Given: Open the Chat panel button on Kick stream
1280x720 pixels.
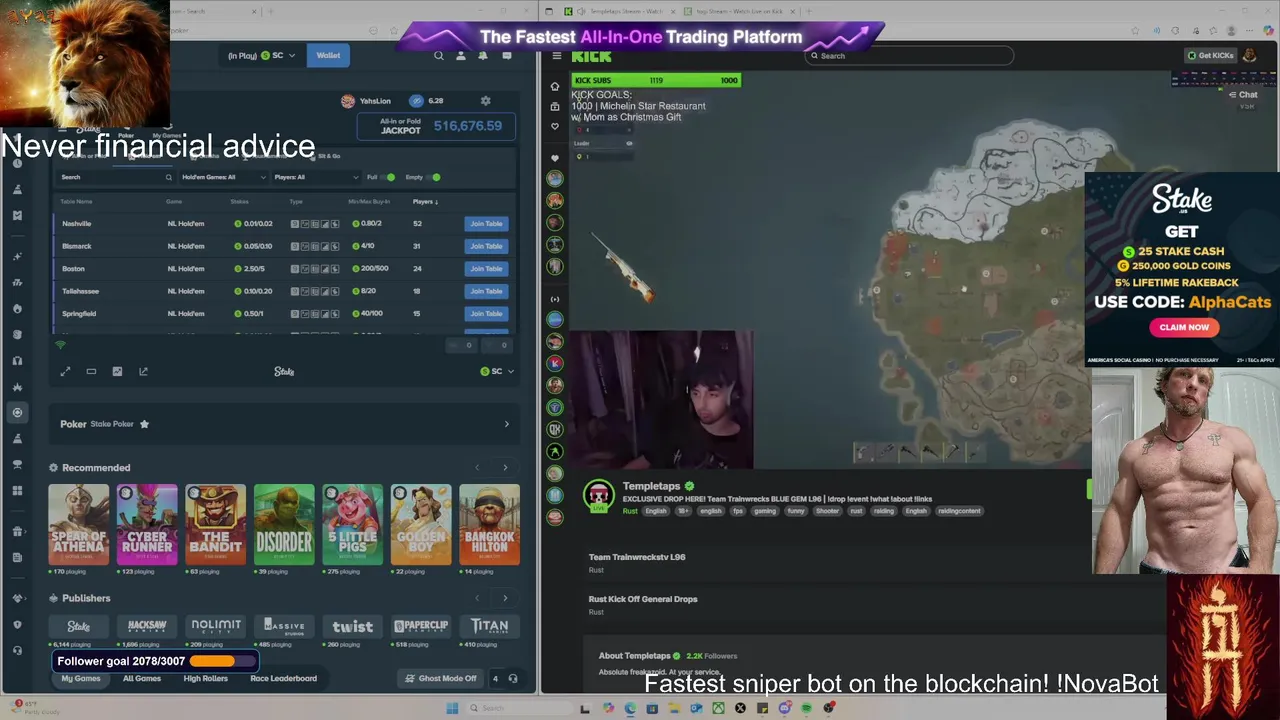Looking at the screenshot, I should coord(1243,95).
